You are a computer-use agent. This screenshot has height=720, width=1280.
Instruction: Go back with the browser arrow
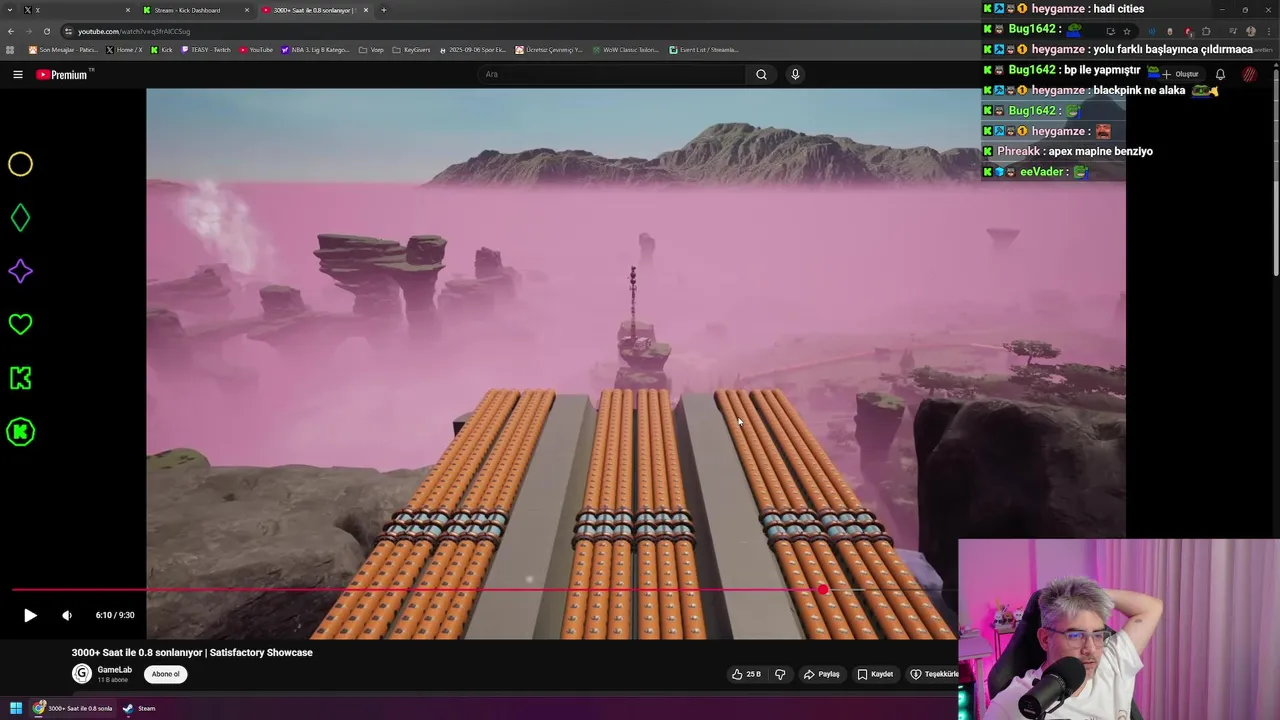[x=11, y=31]
